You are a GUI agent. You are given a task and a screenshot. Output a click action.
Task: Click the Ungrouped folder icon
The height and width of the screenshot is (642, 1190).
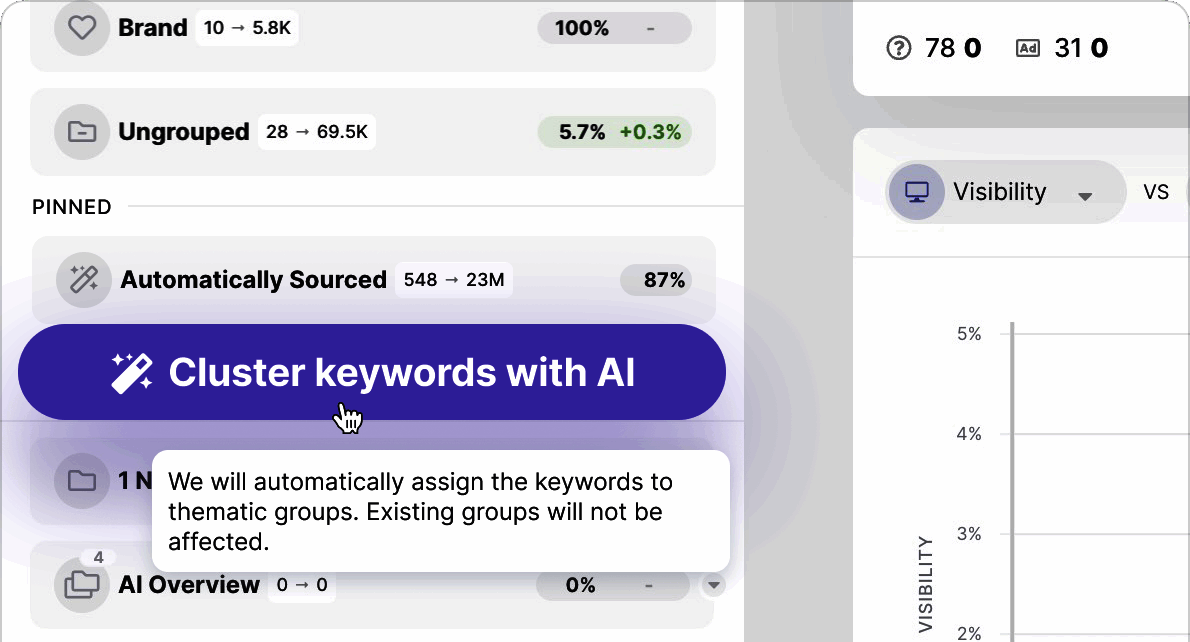pos(81,132)
